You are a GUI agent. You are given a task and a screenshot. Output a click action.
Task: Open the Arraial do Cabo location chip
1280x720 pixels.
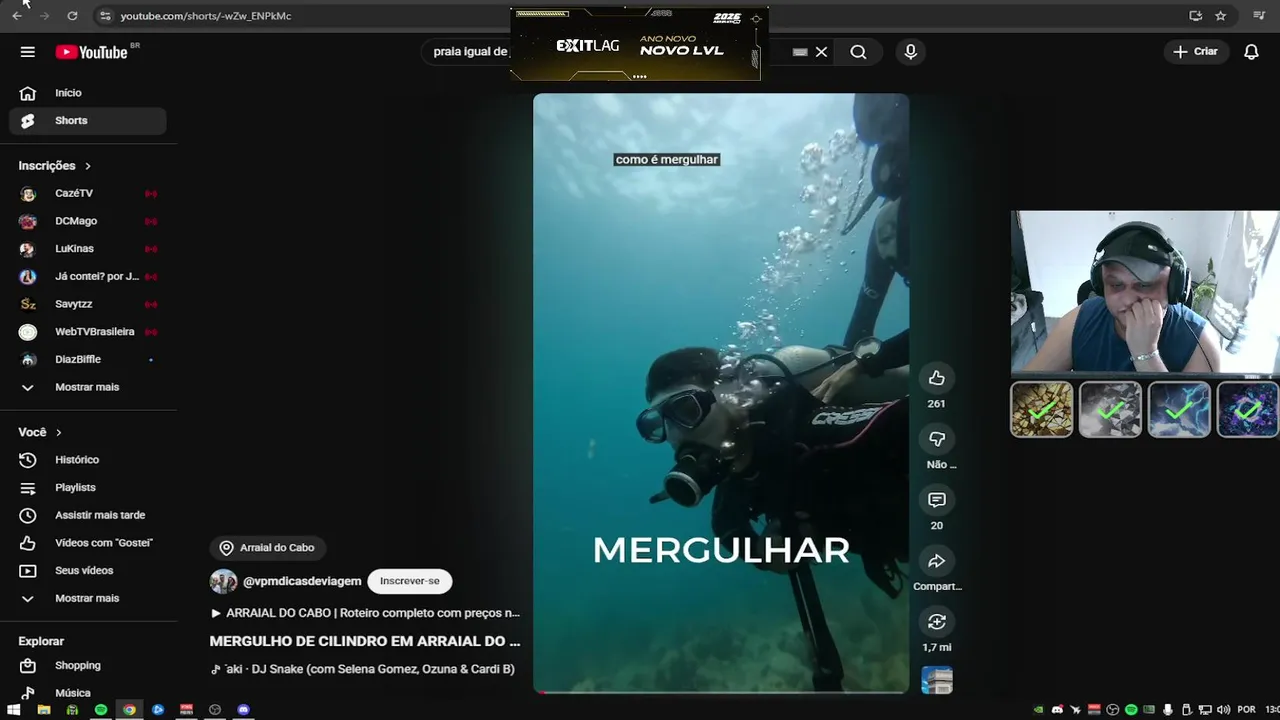click(x=268, y=548)
